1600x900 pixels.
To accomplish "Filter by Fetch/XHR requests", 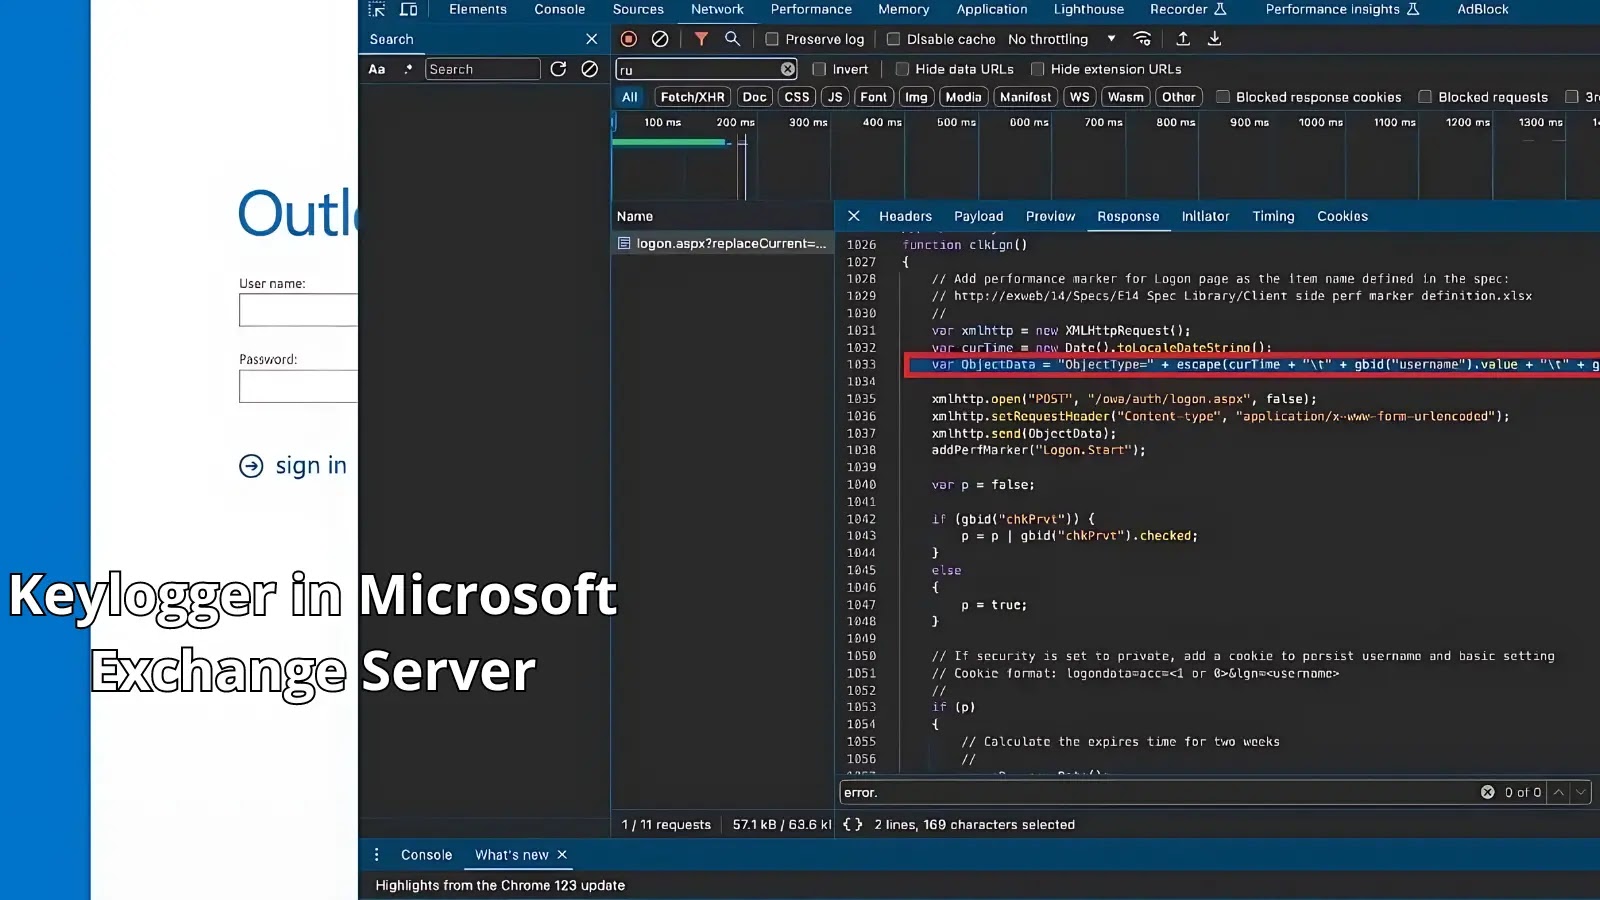I will click(692, 97).
